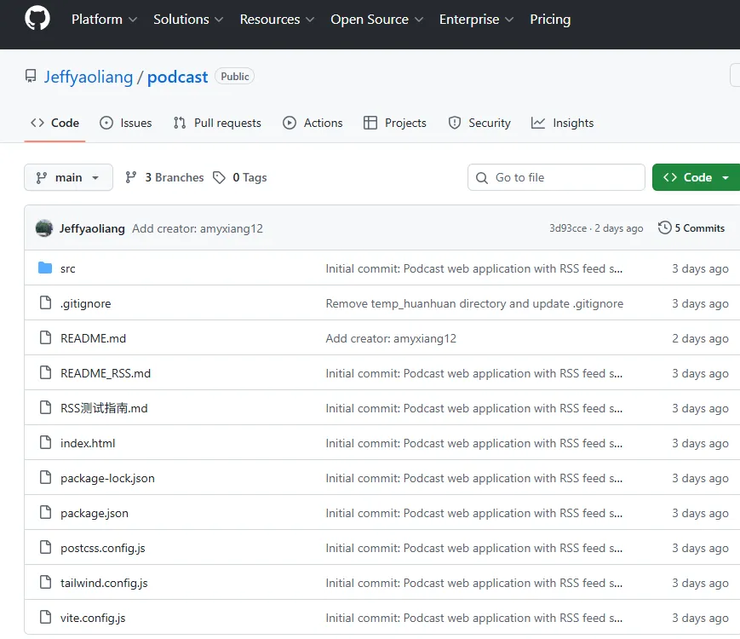This screenshot has height=639, width=740.
Task: Click the file icon next to README.md
Action: (x=44, y=338)
